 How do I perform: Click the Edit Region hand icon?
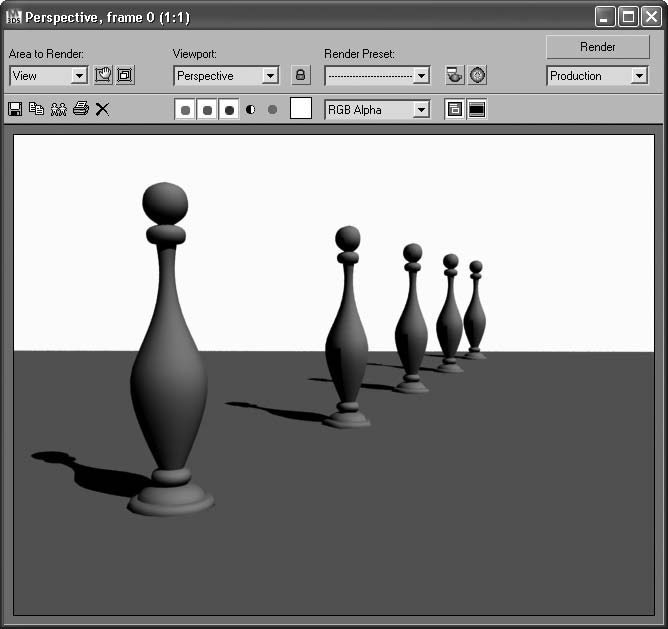pyautogui.click(x=103, y=76)
